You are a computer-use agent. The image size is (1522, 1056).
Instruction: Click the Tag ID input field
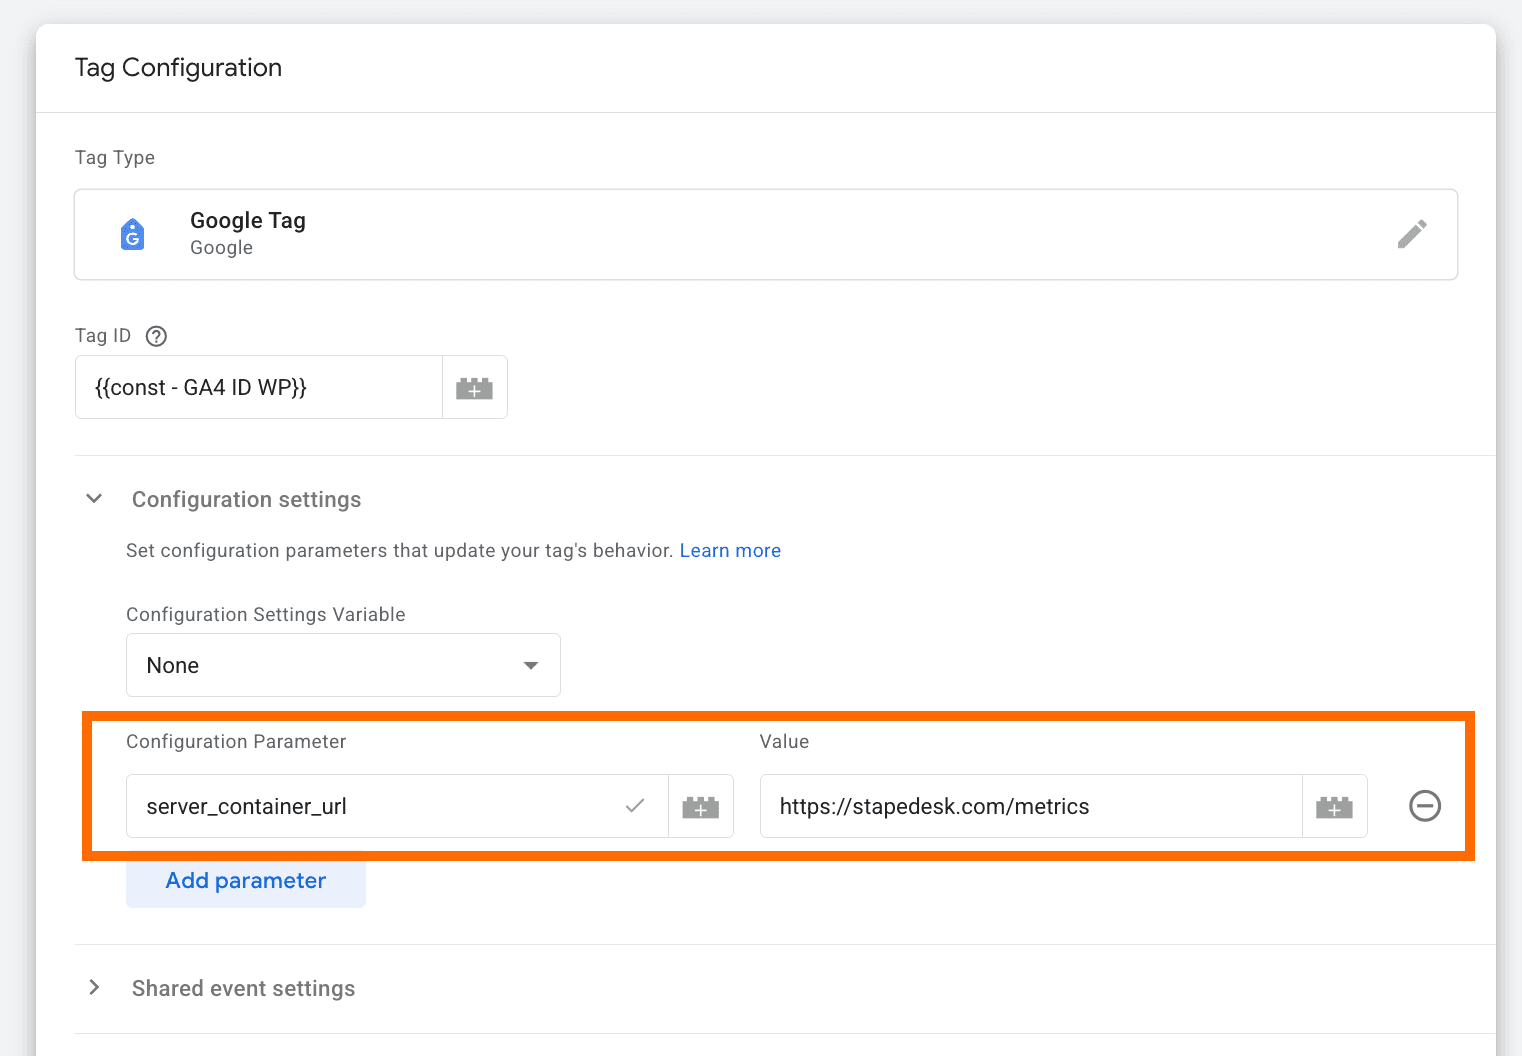tap(259, 388)
